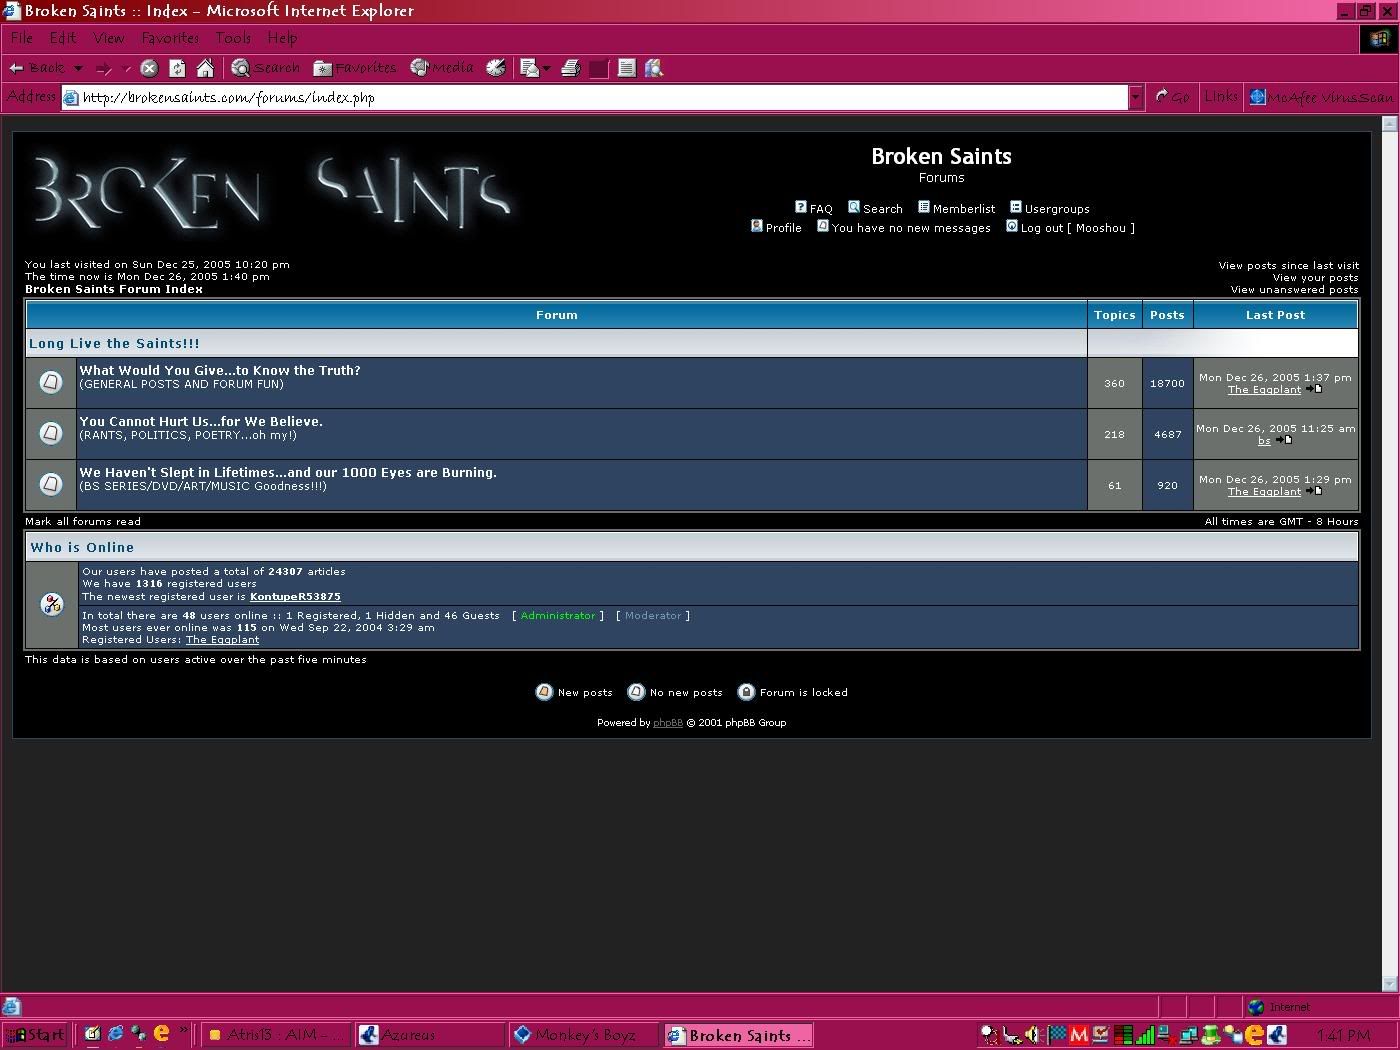Click the Who is Online icon
1400x1050 pixels.
tap(51, 604)
